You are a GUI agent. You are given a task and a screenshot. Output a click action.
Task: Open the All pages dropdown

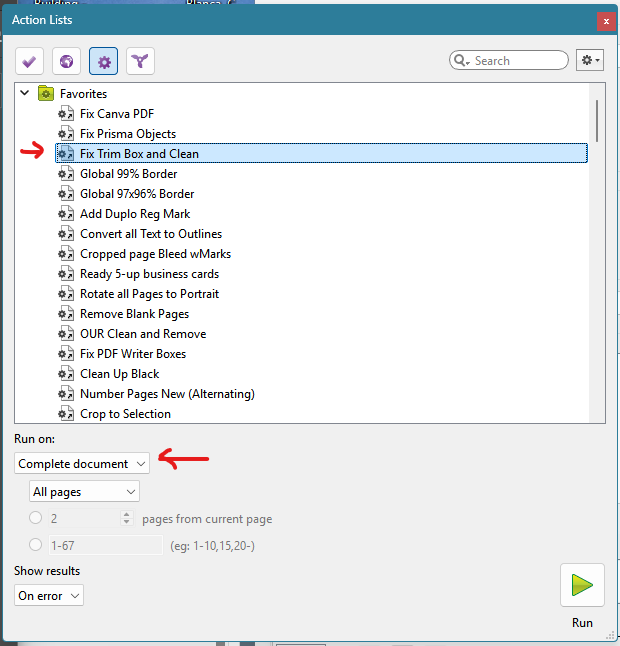pos(84,491)
